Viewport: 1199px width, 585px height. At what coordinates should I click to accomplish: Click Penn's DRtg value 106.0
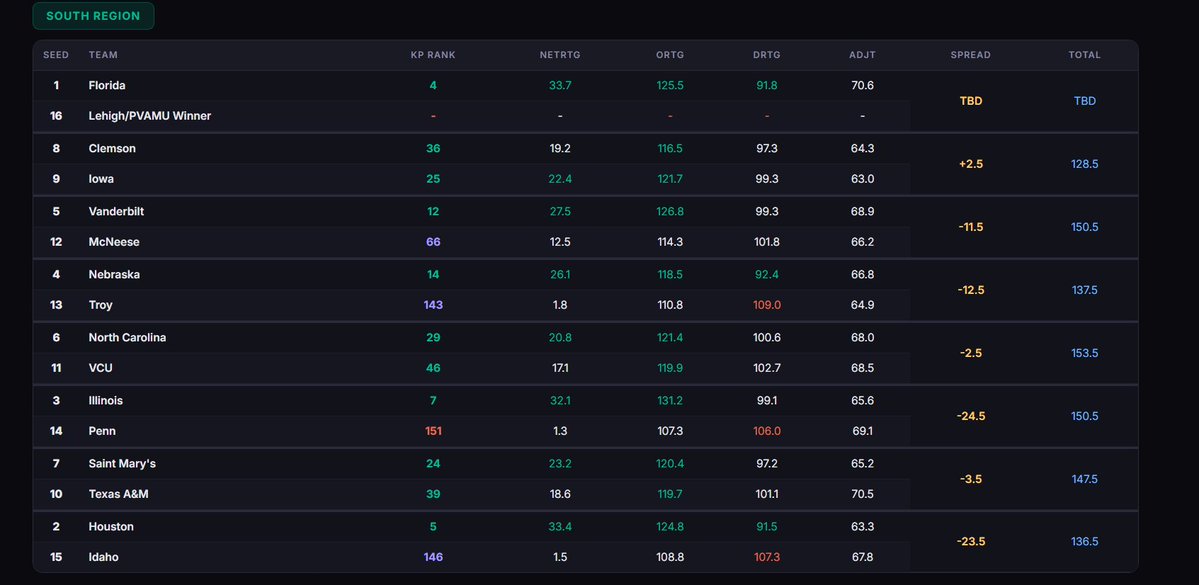pyautogui.click(x=767, y=431)
